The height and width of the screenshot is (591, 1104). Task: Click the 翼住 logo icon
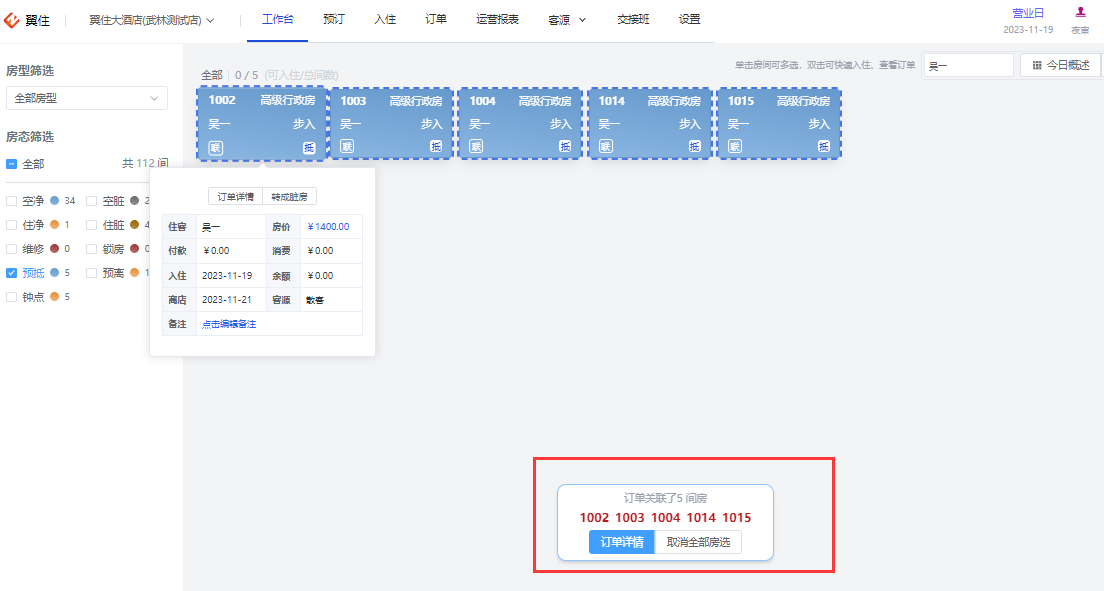(11, 20)
